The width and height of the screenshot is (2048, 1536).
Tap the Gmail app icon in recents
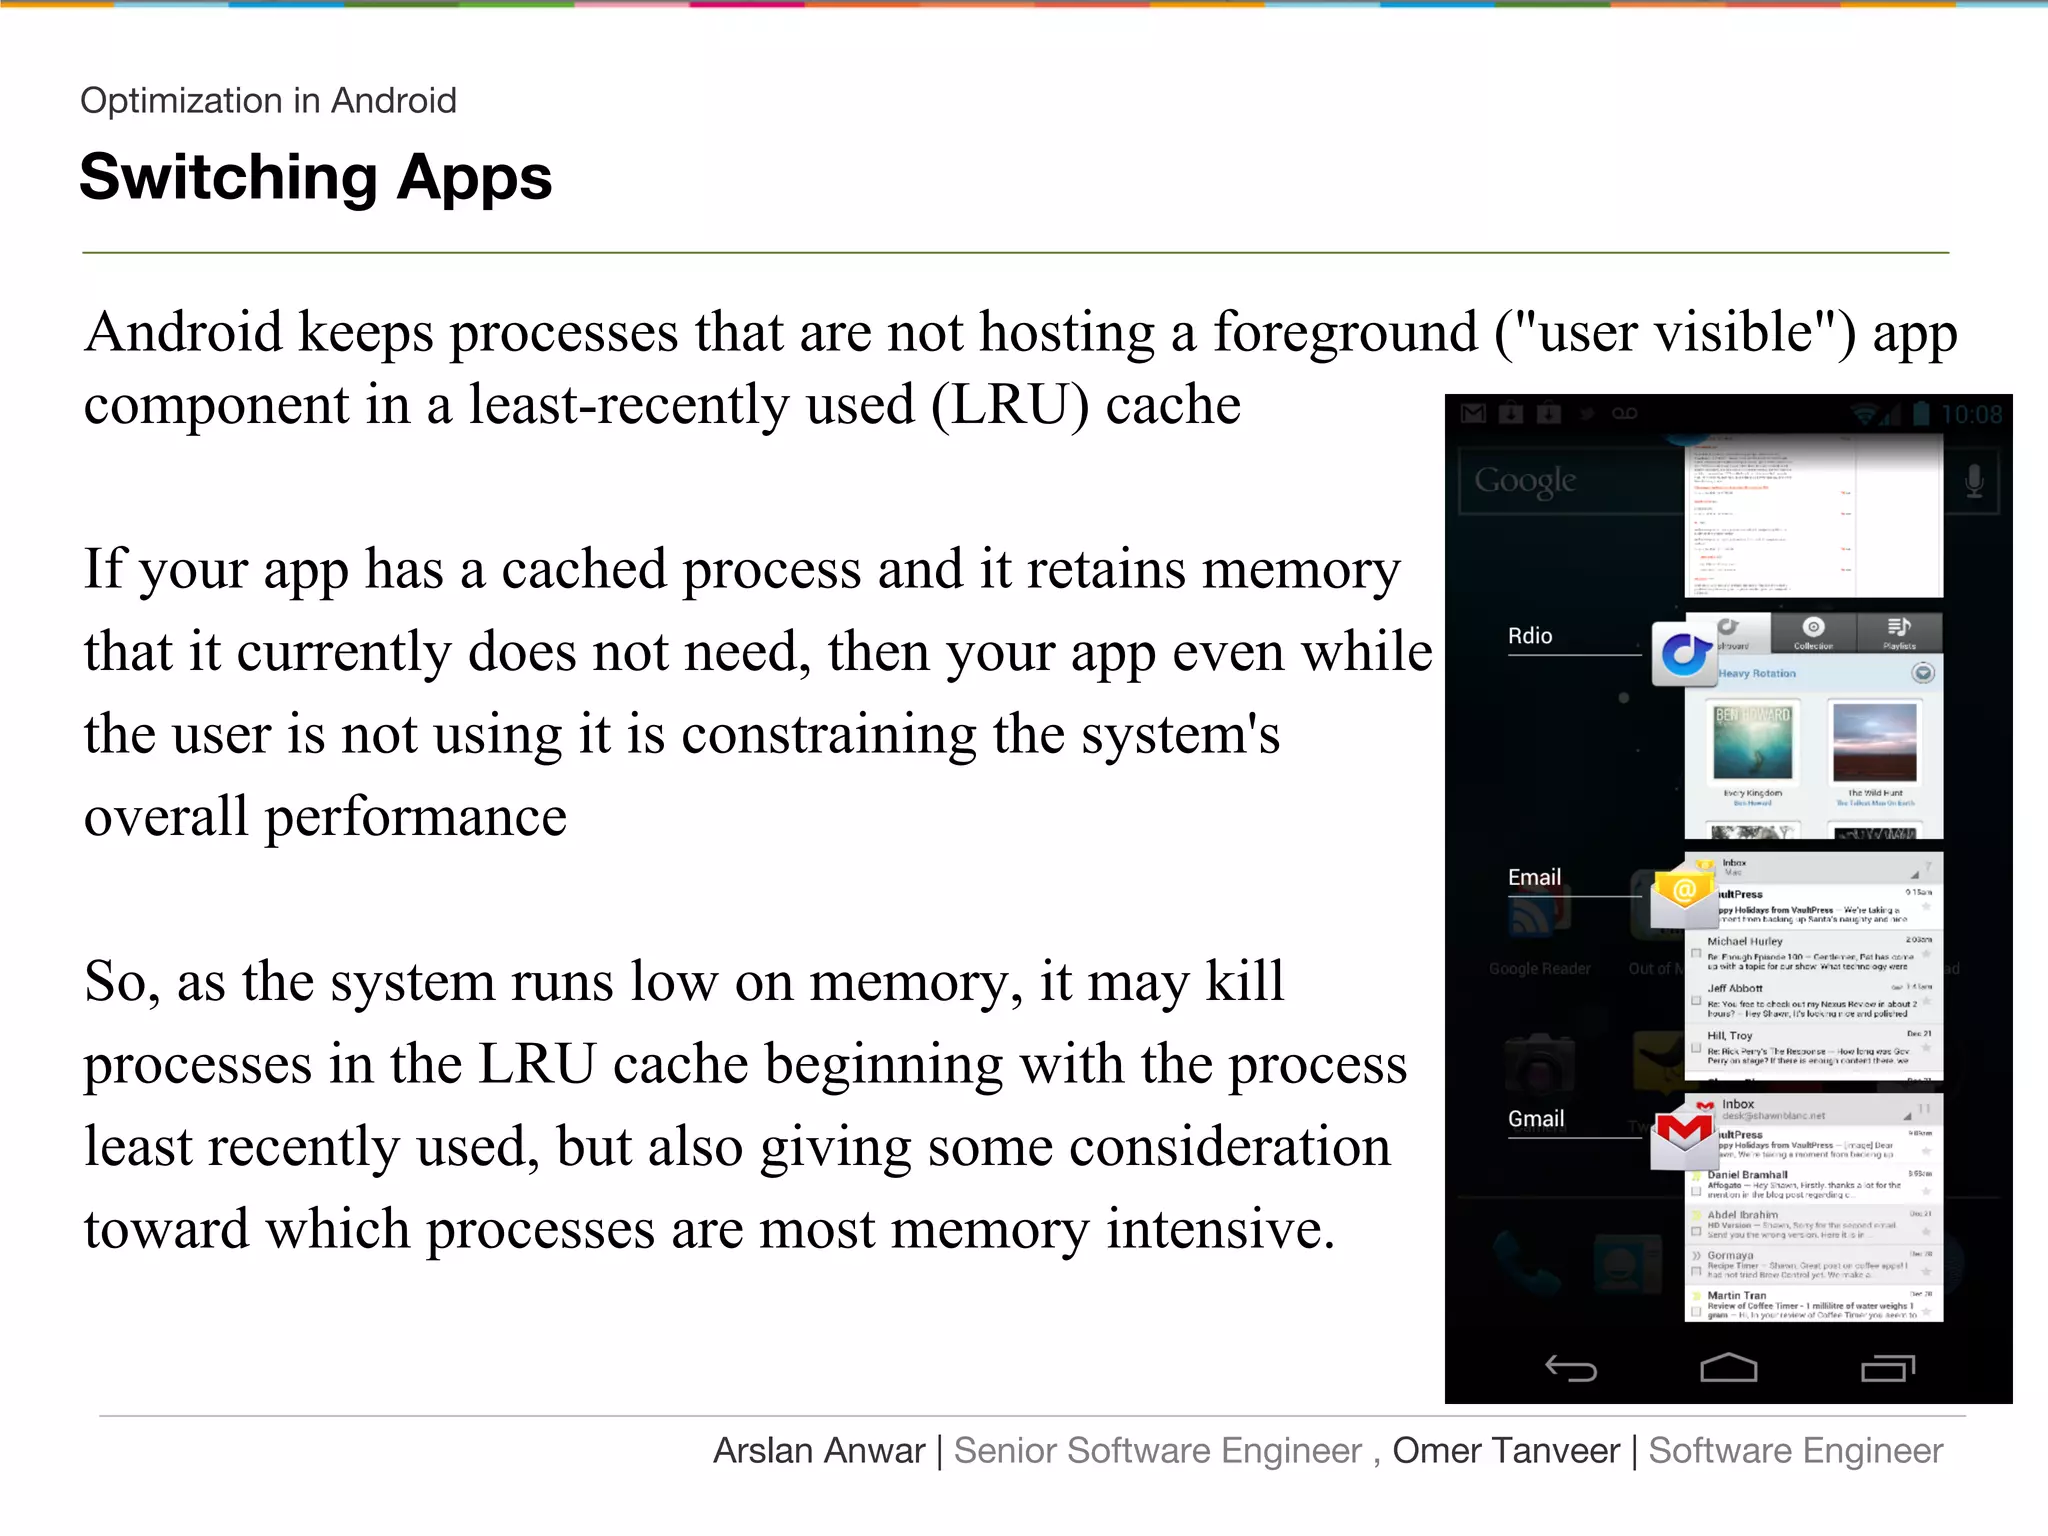[1684, 1137]
